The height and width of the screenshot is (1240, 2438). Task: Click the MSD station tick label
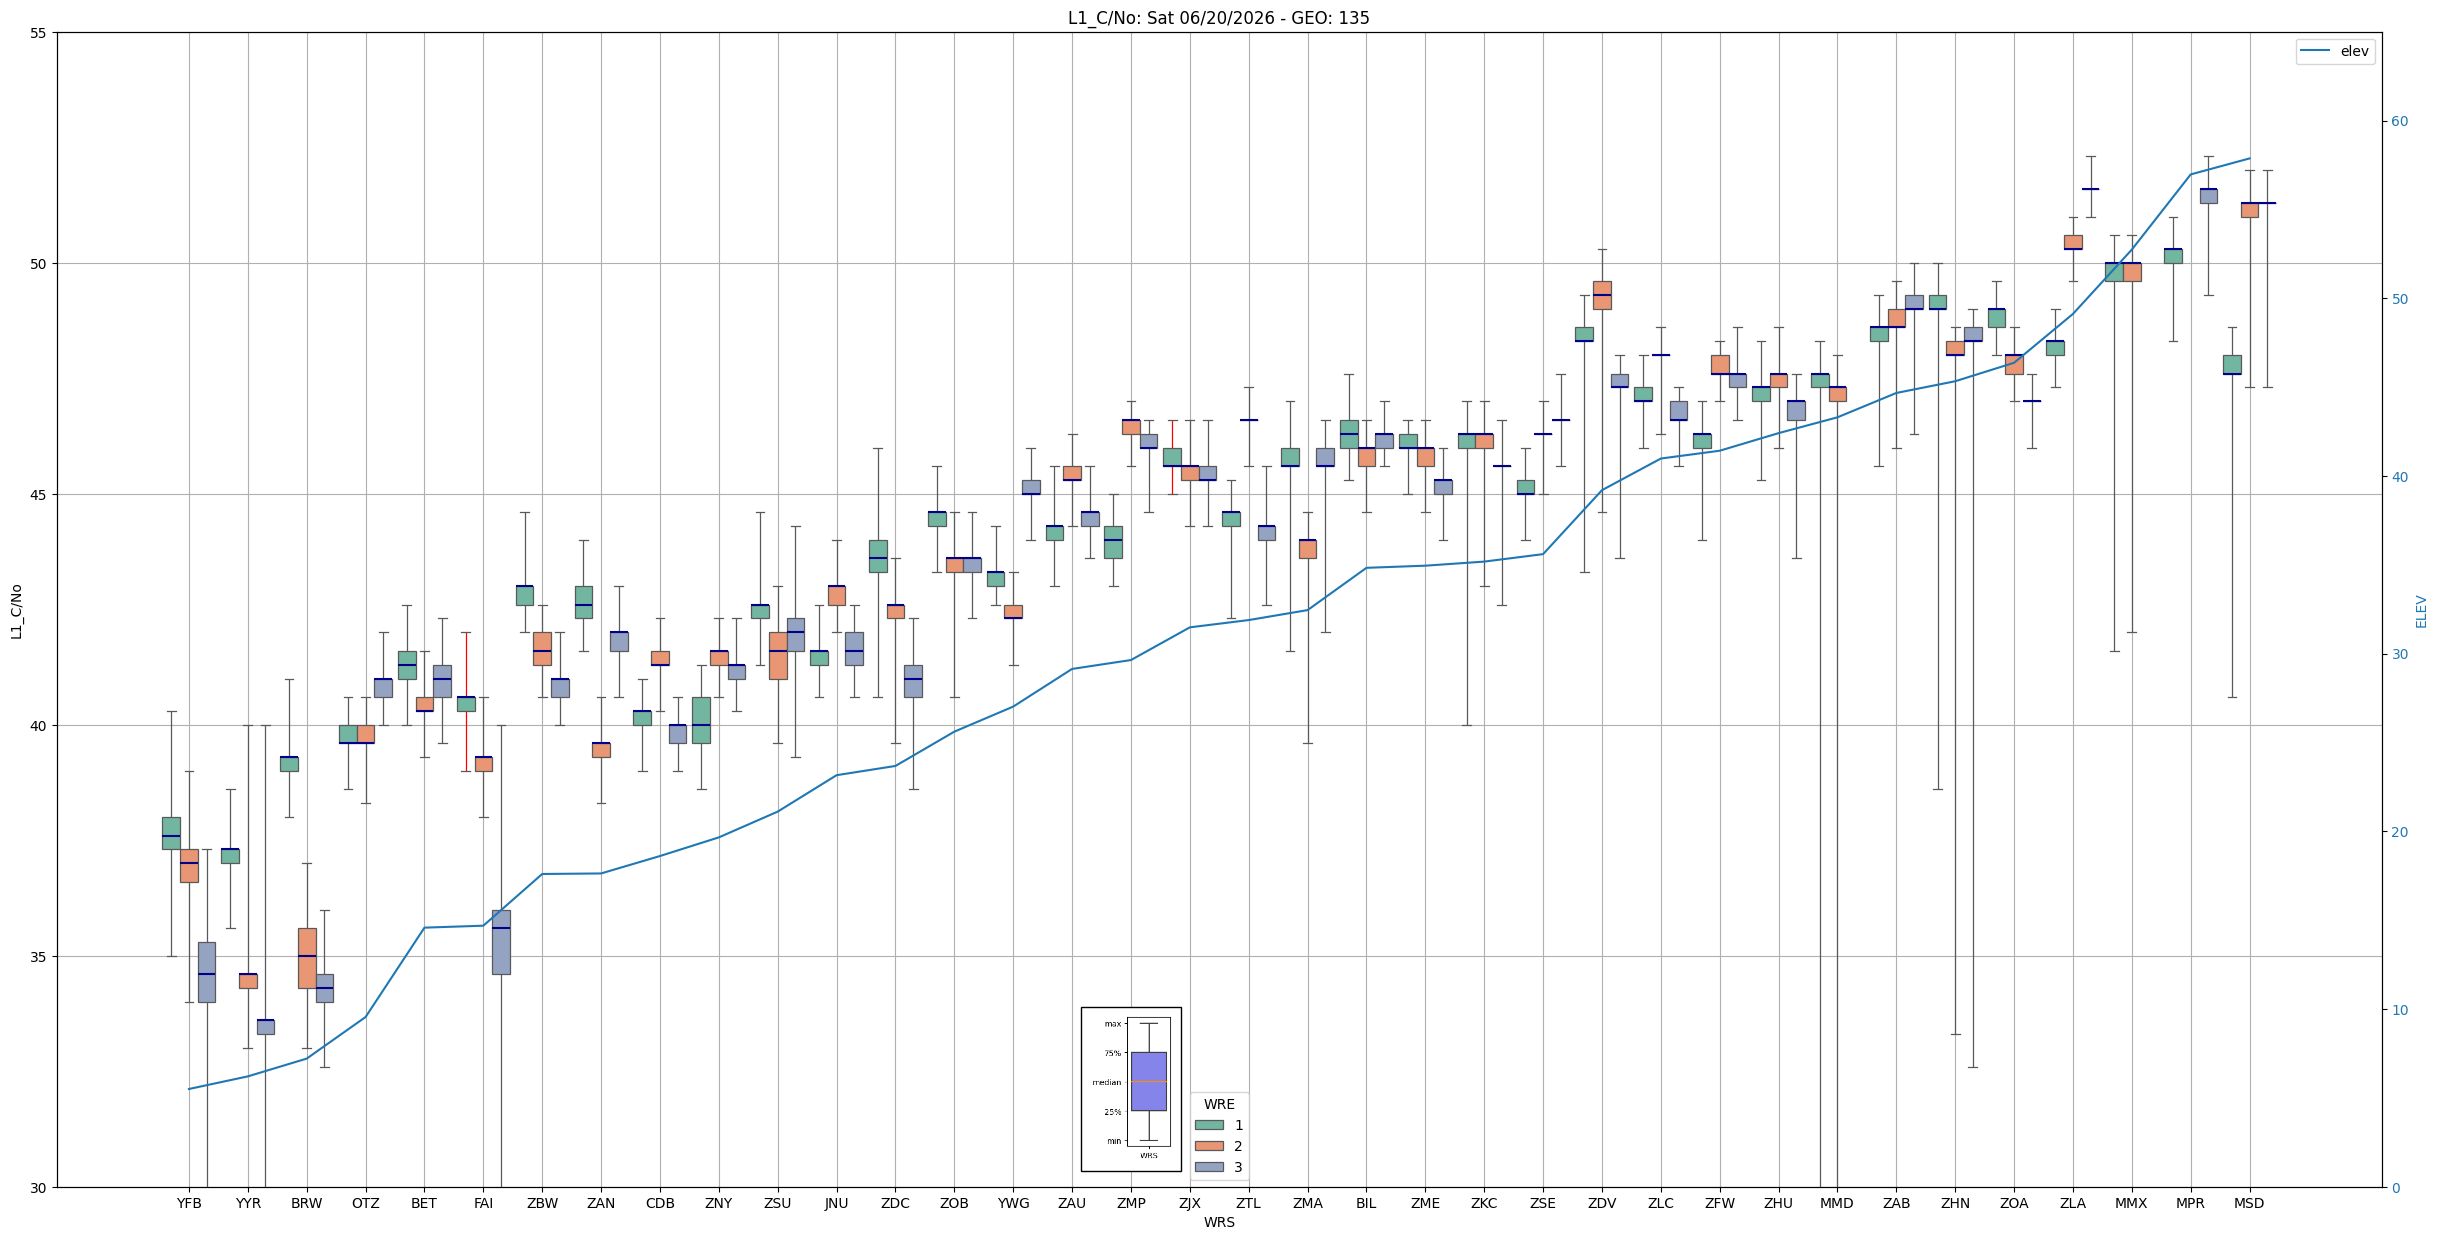[2249, 1203]
